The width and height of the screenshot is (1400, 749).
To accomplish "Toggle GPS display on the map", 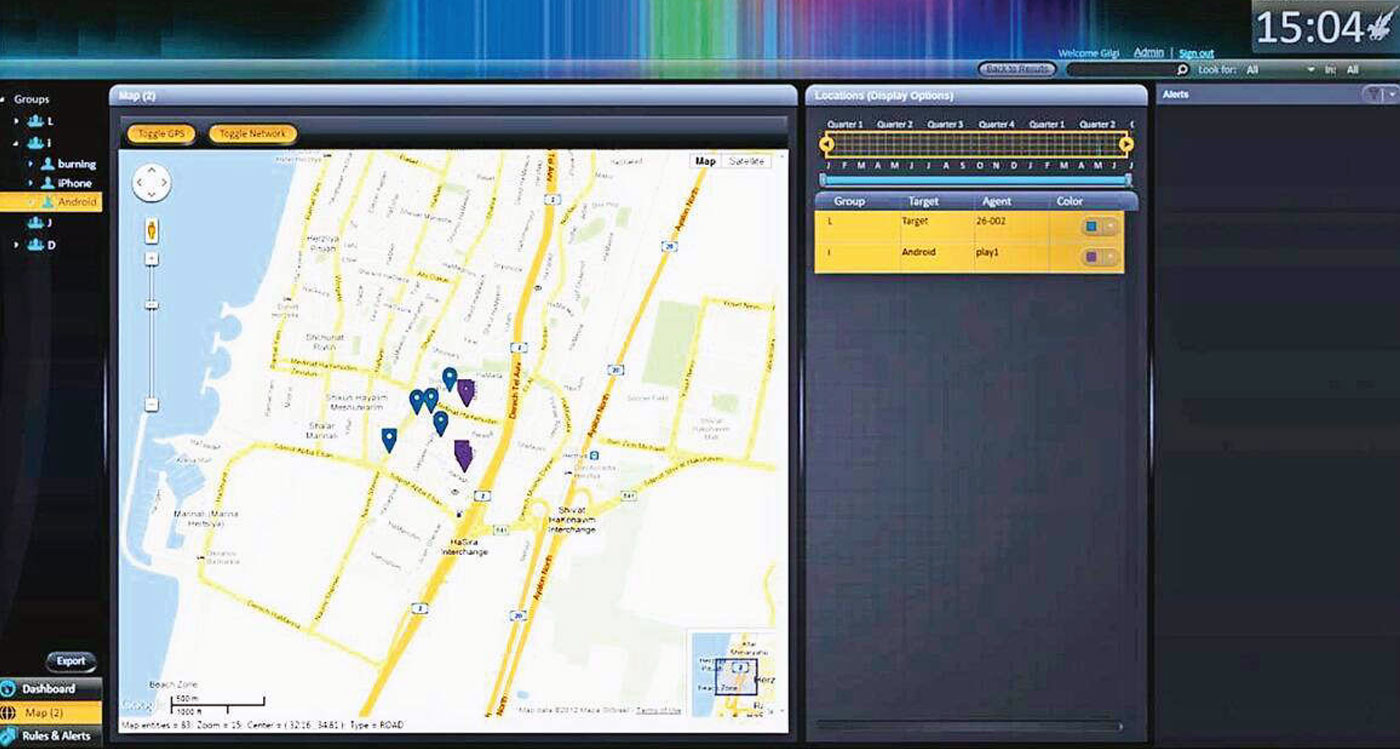I will coord(160,132).
